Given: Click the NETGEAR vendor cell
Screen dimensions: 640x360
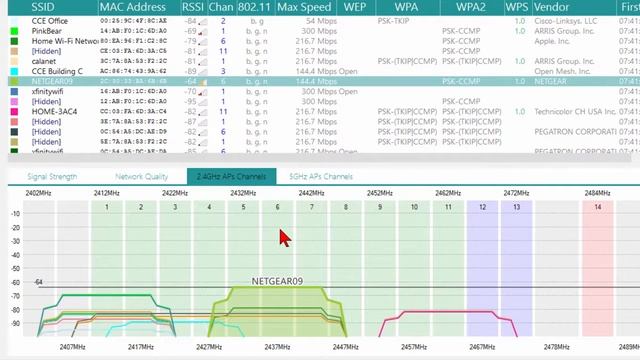Looking at the screenshot, I should (x=550, y=81).
